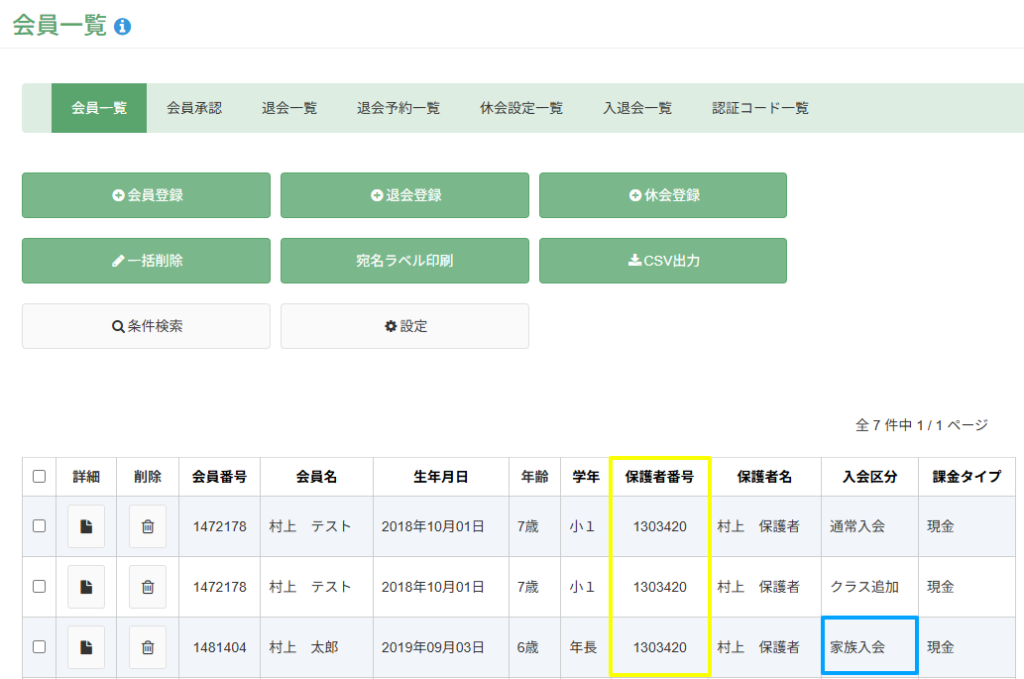1024x679 pixels.
Task: Click the 宛名ラベル印刷 button
Action: [404, 261]
